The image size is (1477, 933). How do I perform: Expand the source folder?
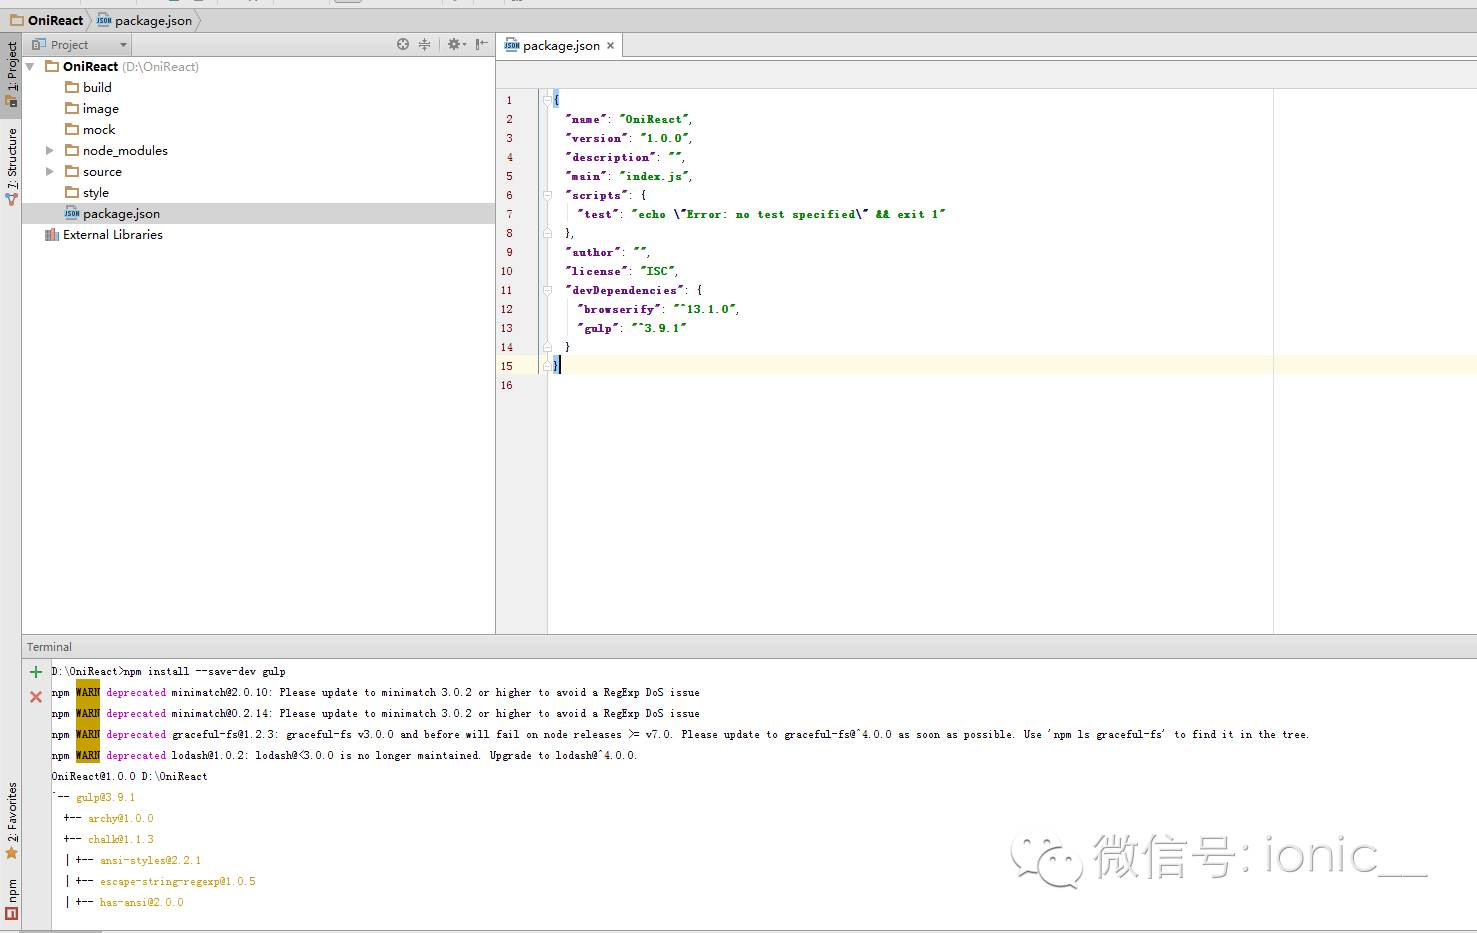50,171
